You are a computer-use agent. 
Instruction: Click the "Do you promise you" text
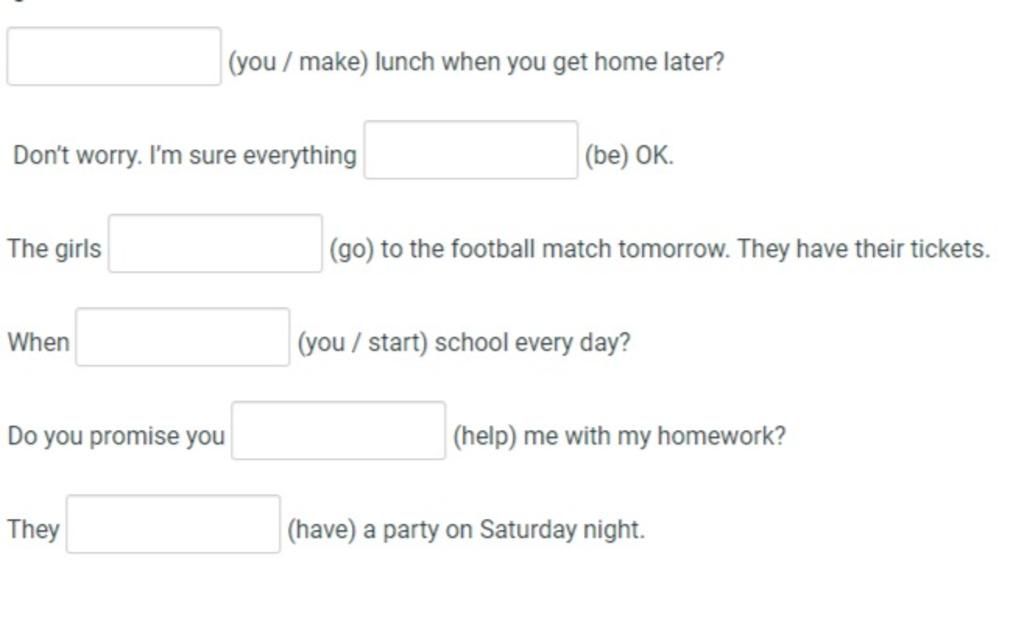116,436
